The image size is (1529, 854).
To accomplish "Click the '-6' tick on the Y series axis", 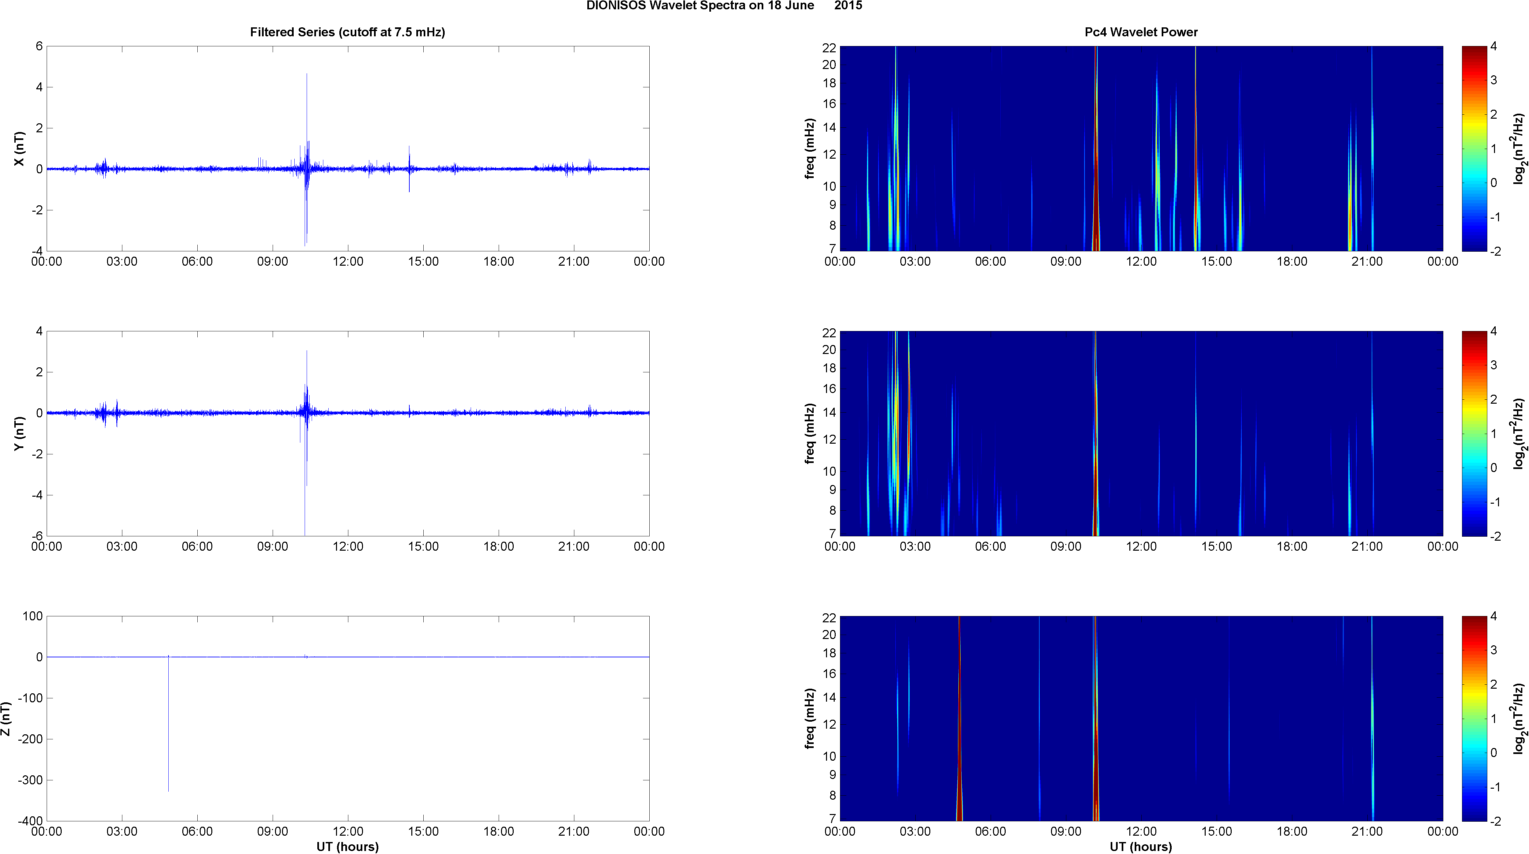I will pyautogui.click(x=37, y=536).
